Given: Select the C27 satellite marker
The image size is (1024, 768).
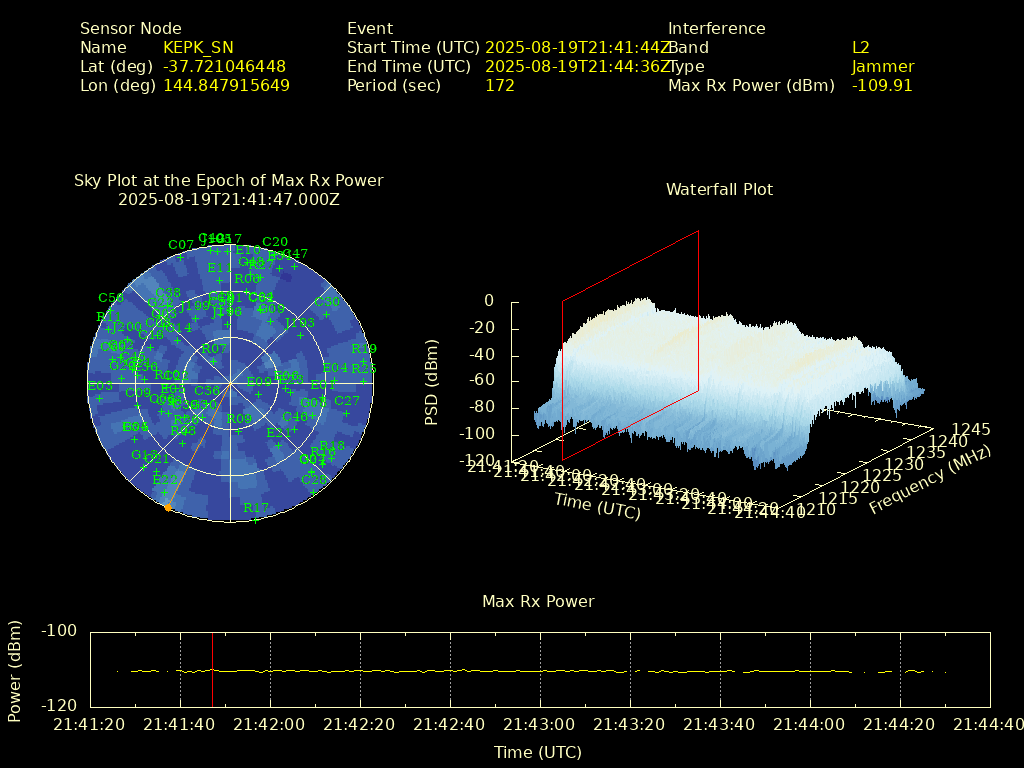Looking at the screenshot, I should [347, 412].
